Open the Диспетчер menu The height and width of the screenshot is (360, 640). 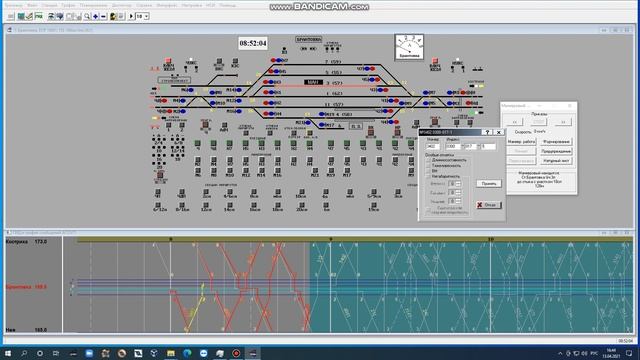[x=122, y=5]
